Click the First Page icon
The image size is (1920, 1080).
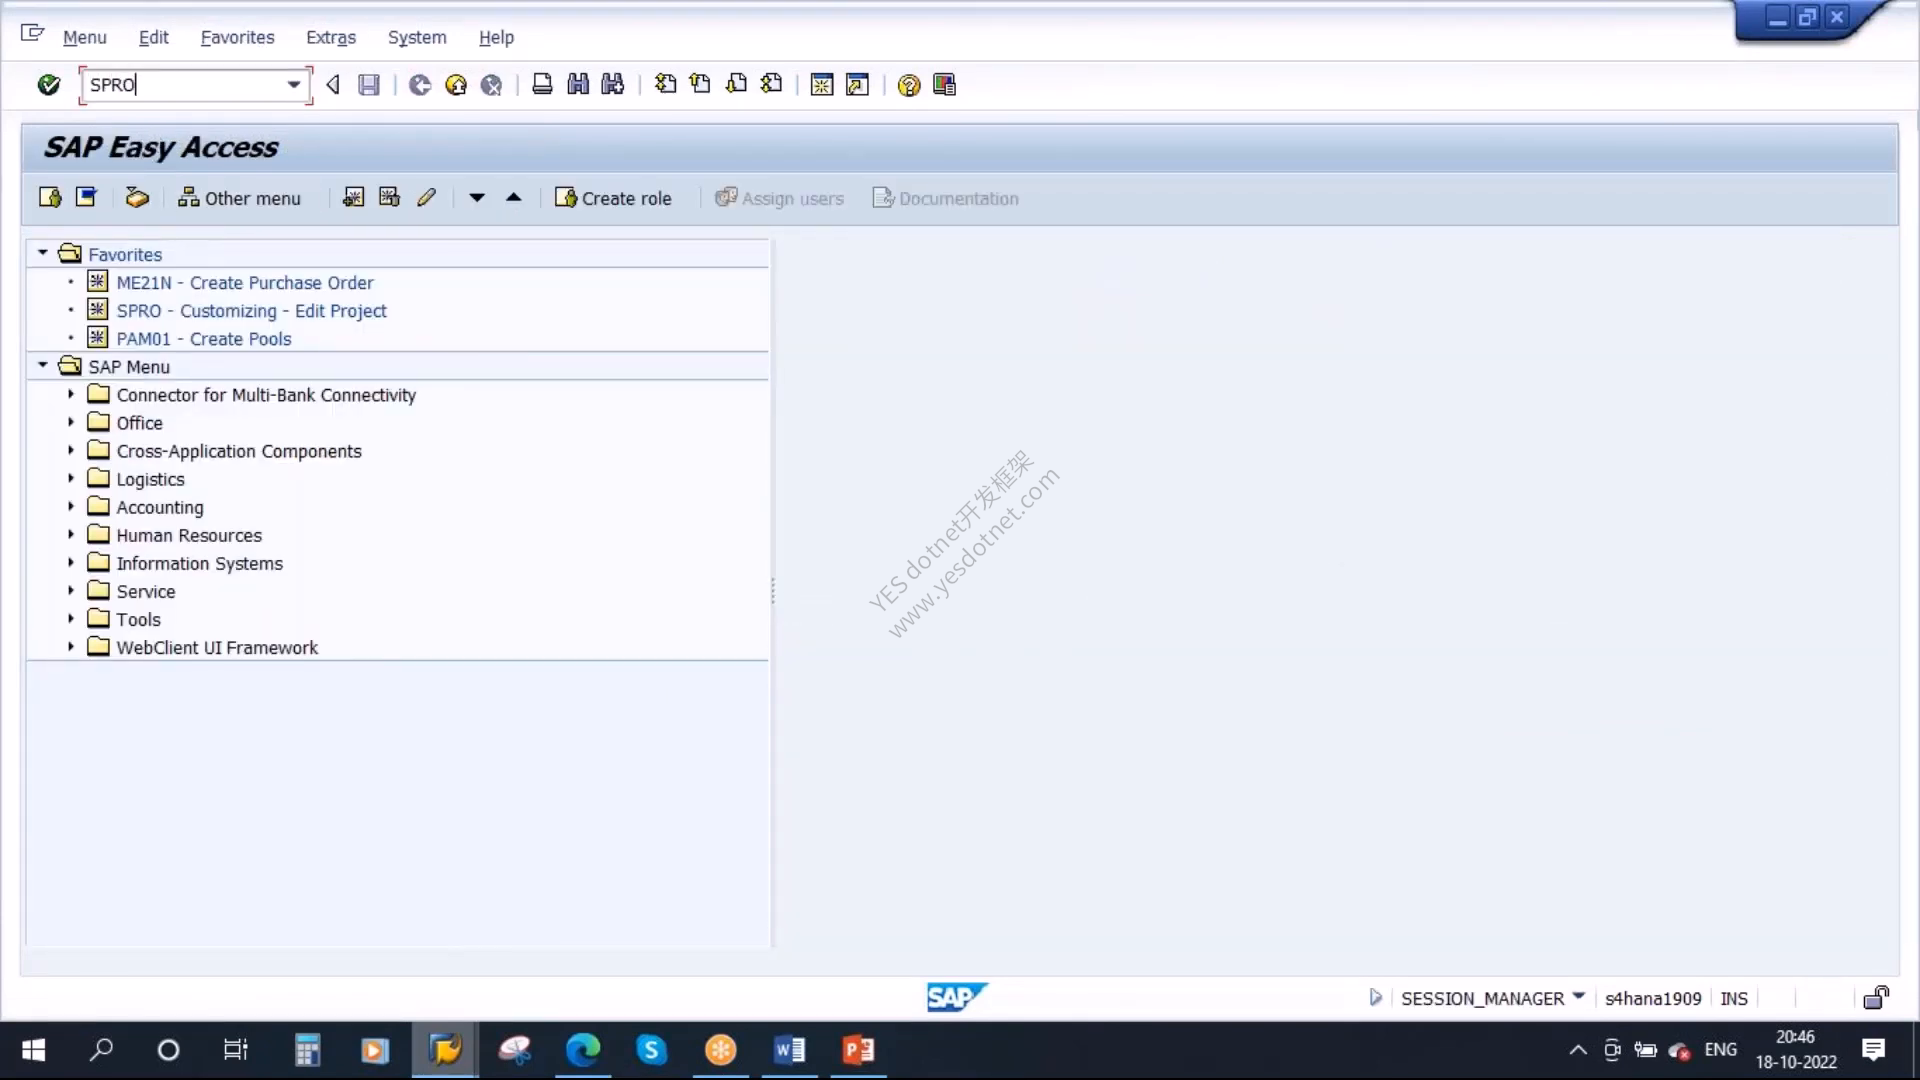coord(665,85)
